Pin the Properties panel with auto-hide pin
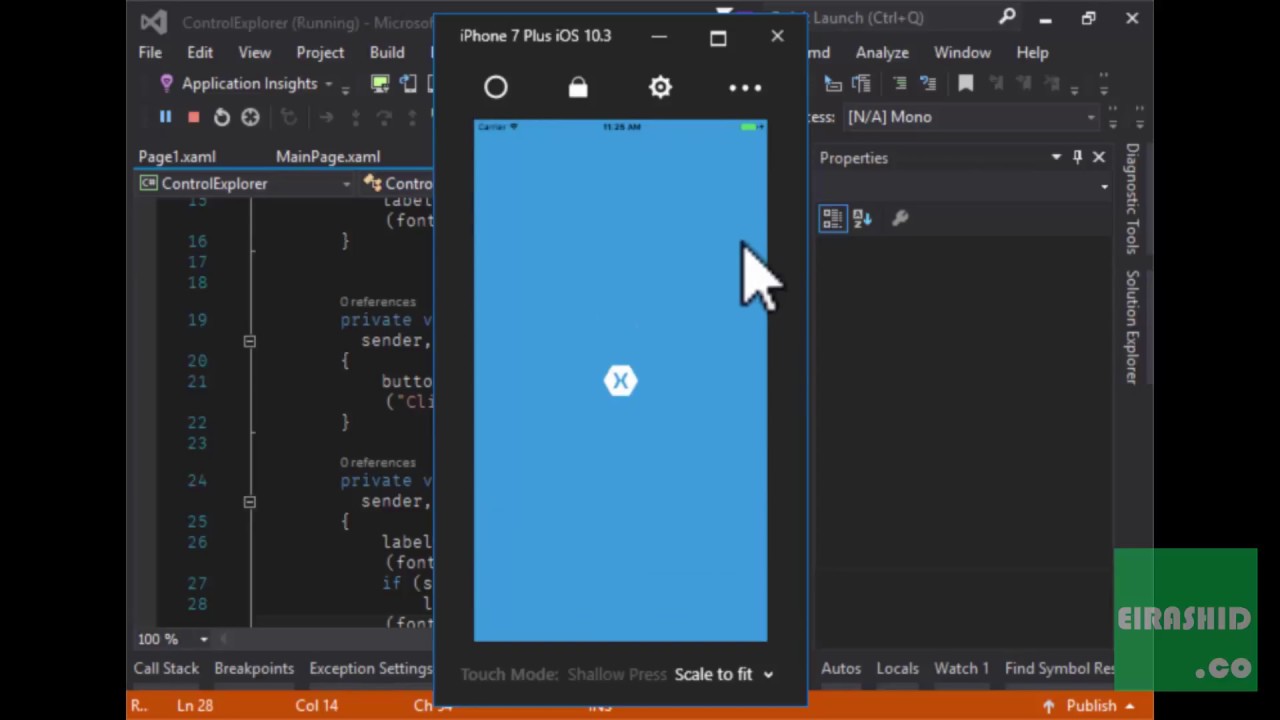Image resolution: width=1280 pixels, height=720 pixels. pos(1077,157)
